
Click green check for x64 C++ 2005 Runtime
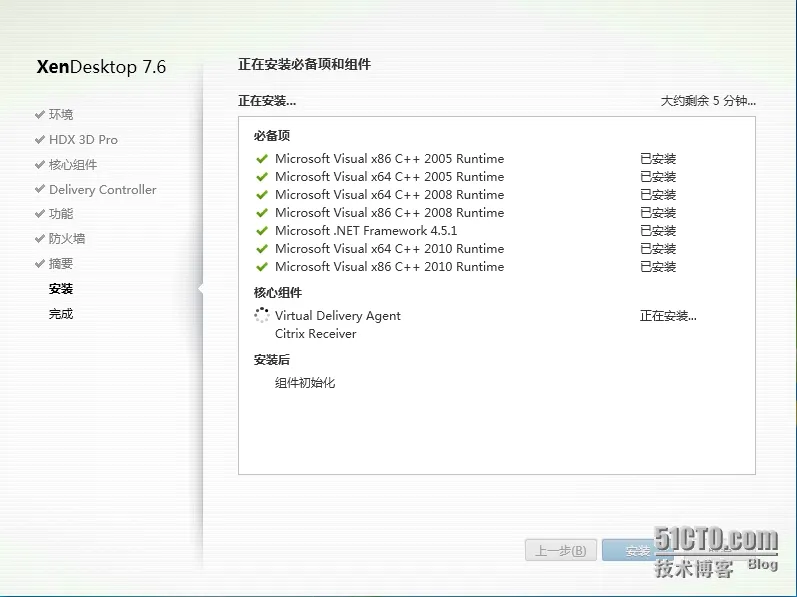pyautogui.click(x=262, y=177)
